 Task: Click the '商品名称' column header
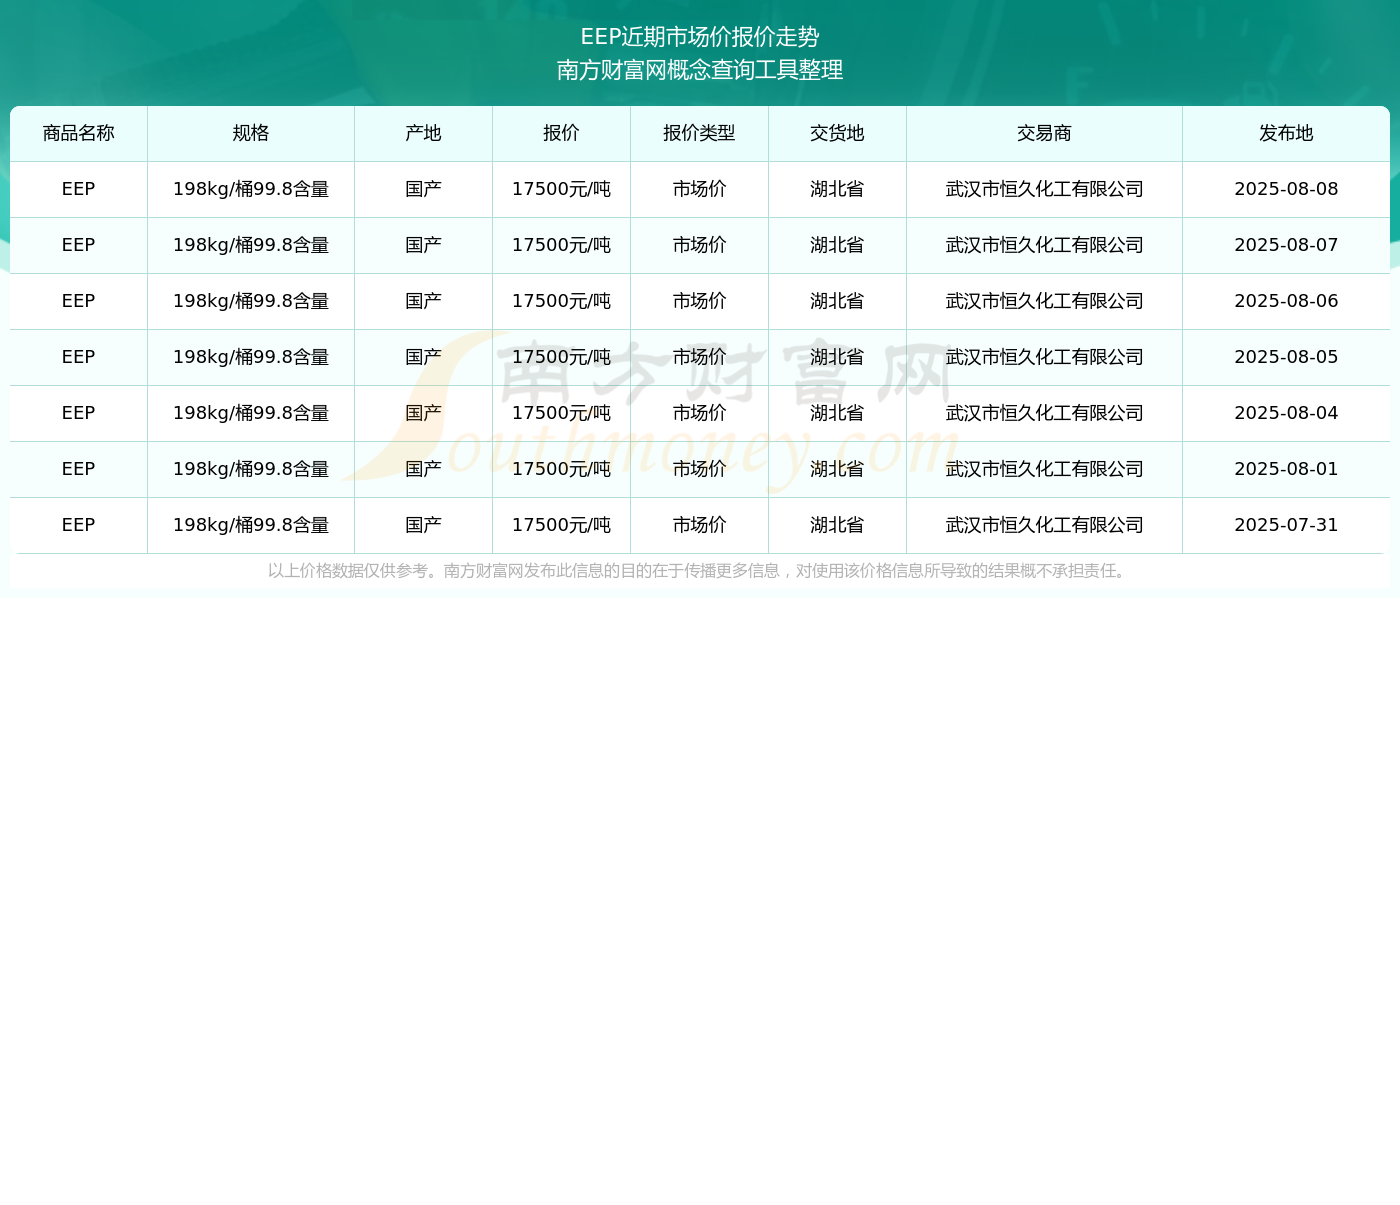click(x=79, y=133)
